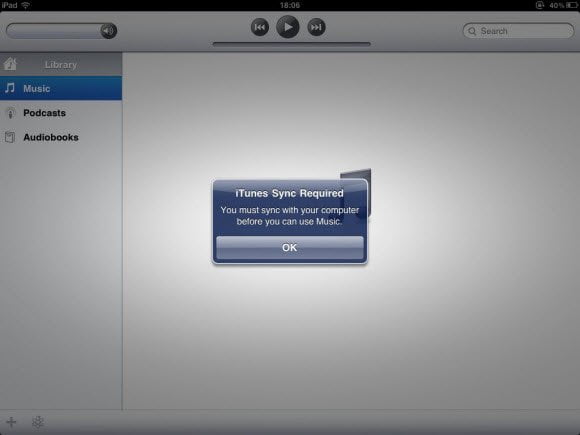Click the podcast microphone icon
This screenshot has height=435, width=580.
10,113
